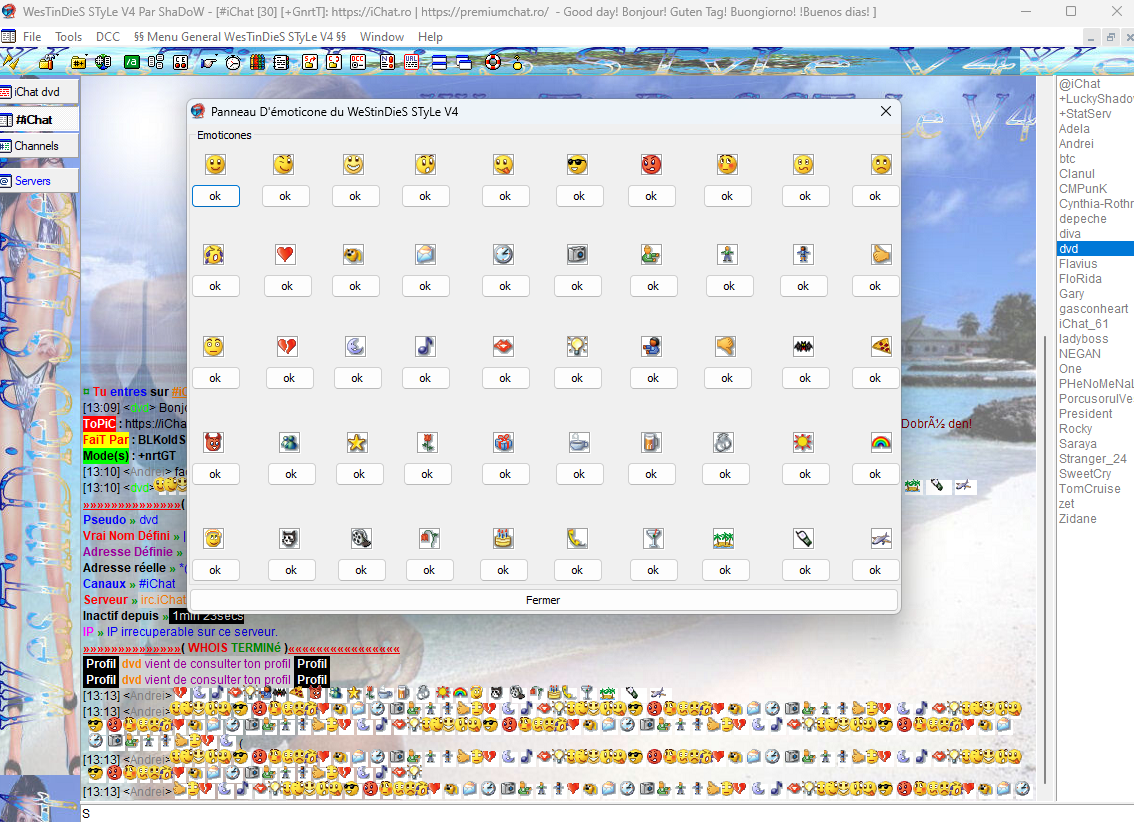Click the Cascade windows toolbar icon
This screenshot has height=822, width=1134.
(464, 62)
